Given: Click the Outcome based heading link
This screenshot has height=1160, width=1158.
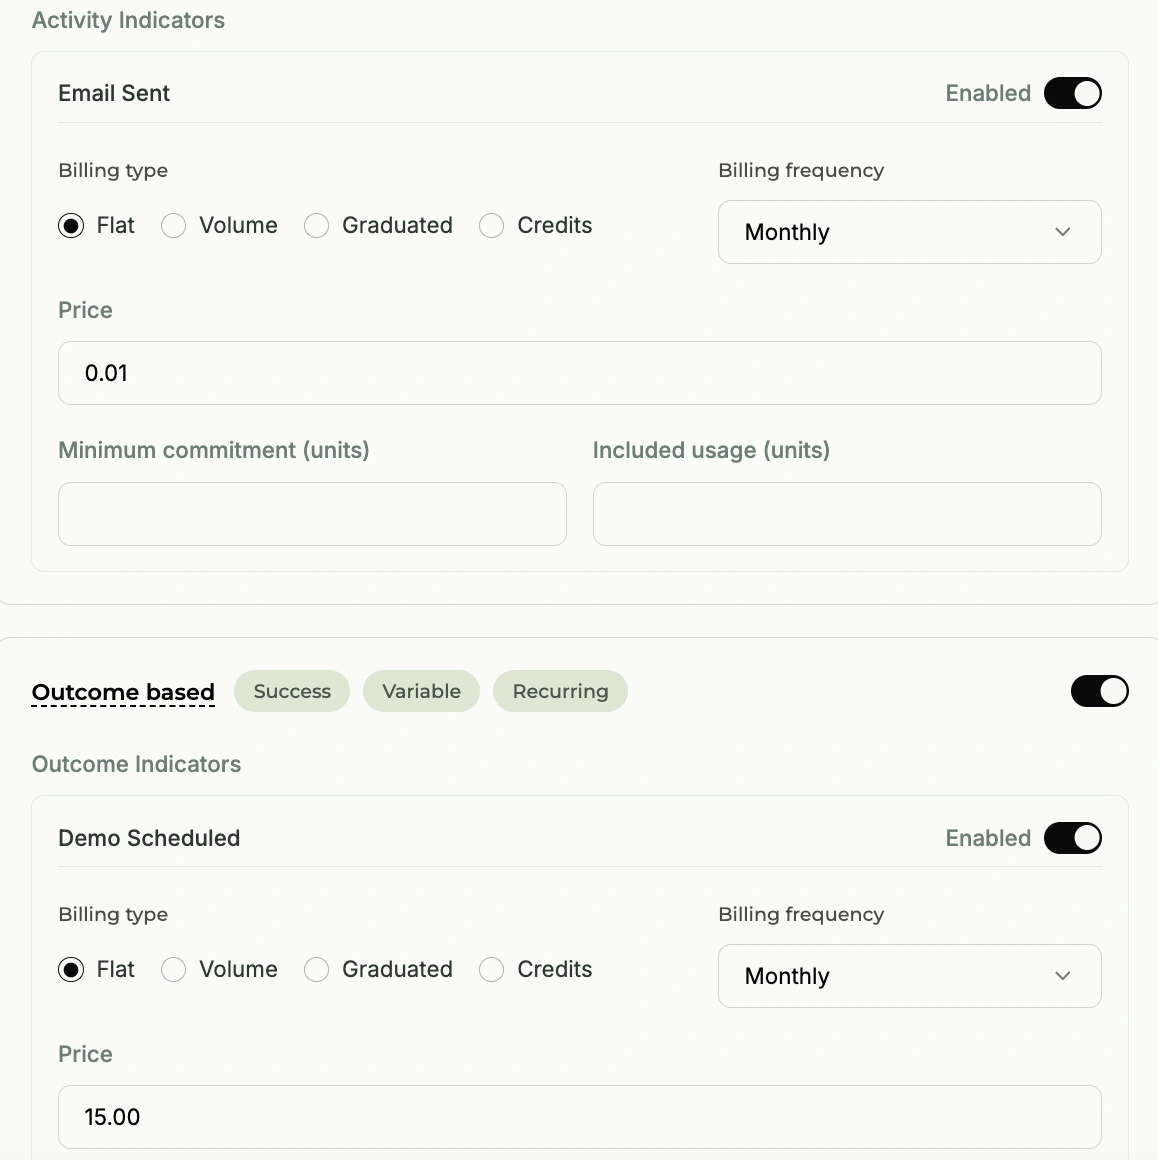Looking at the screenshot, I should coord(123,692).
